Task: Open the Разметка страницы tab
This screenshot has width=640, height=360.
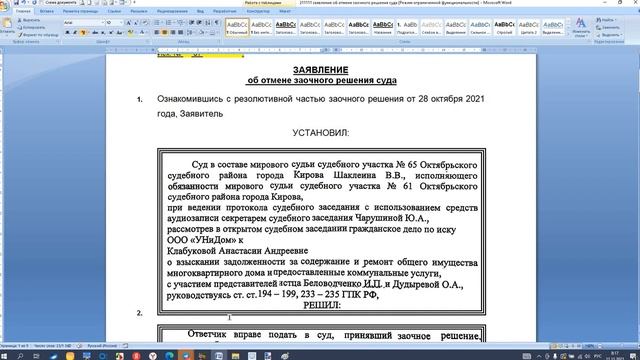Action: [80, 11]
